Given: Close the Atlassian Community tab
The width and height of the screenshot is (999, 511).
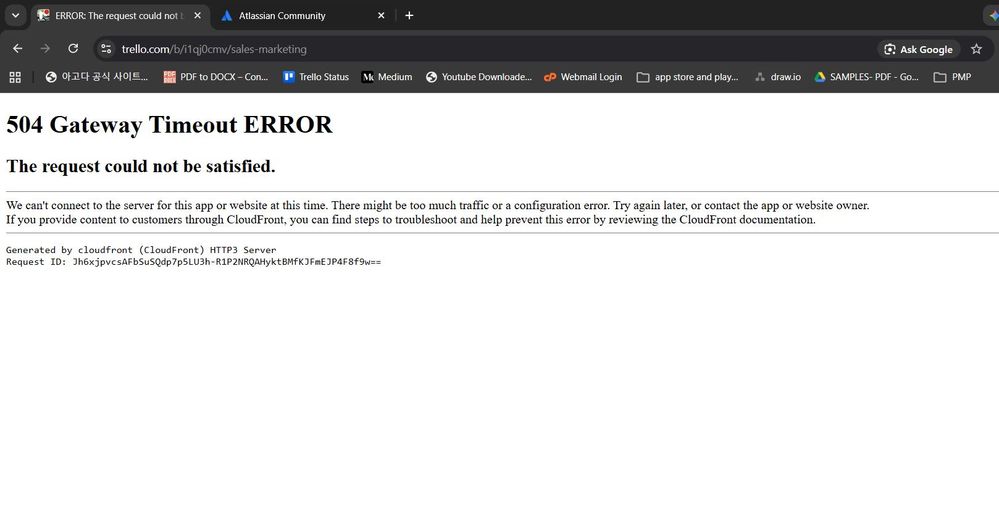Looking at the screenshot, I should 381,15.
